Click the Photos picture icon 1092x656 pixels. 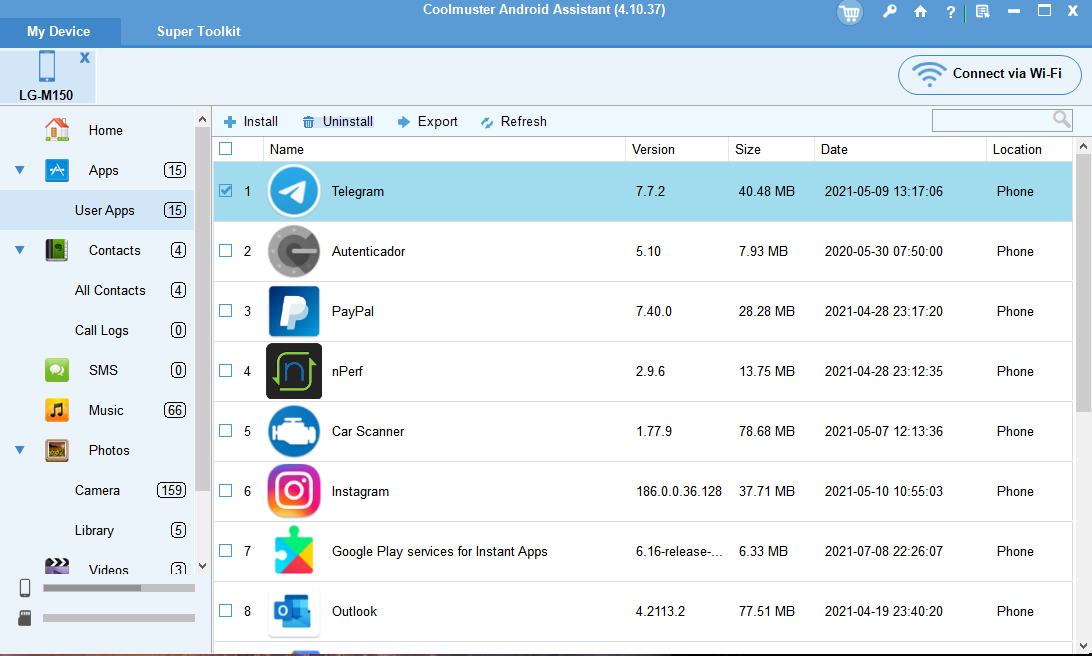[x=57, y=451]
